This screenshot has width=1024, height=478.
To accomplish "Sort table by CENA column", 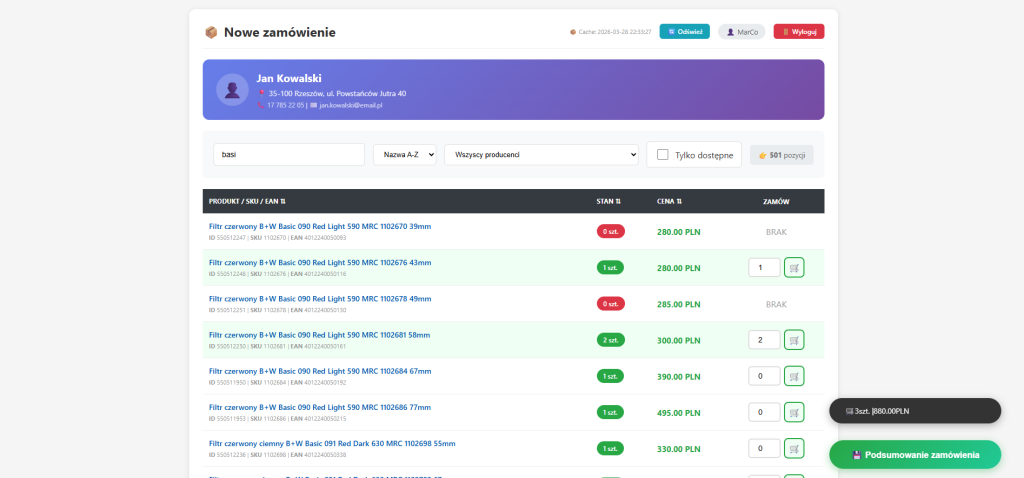I will click(668, 201).
